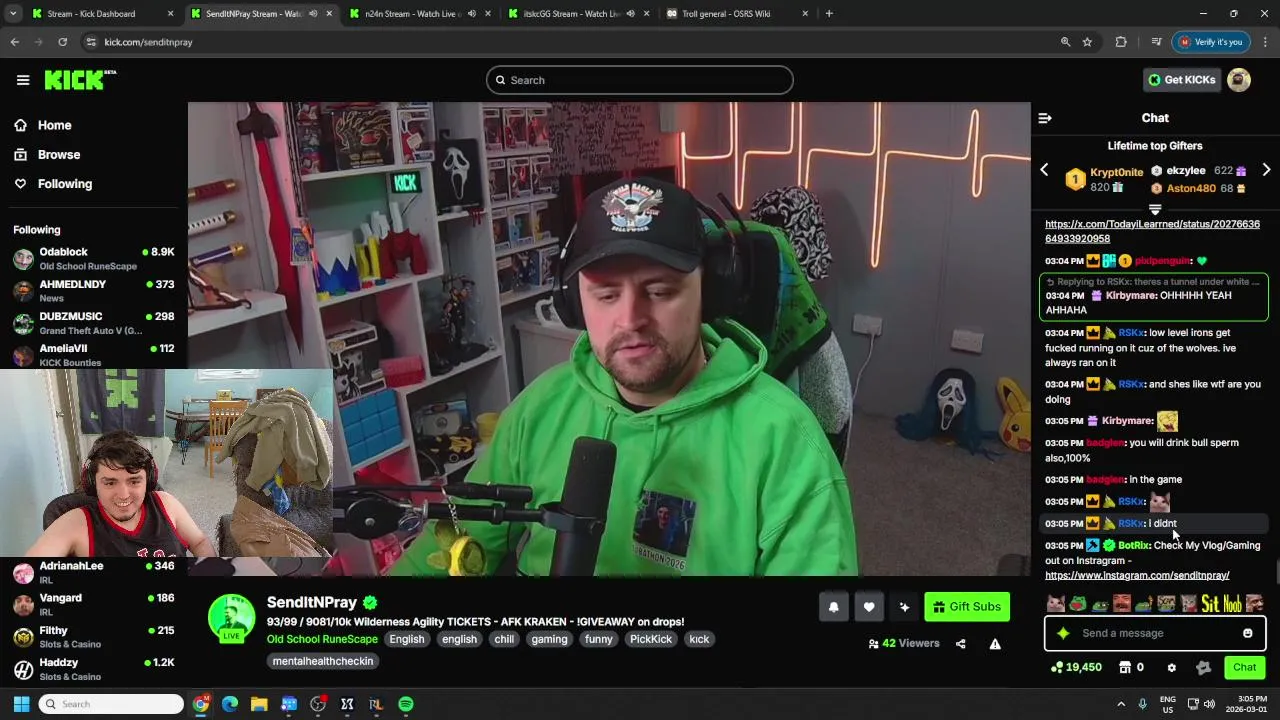Open Filthy channel in Following list
The height and width of the screenshot is (720, 1280).
93,637
